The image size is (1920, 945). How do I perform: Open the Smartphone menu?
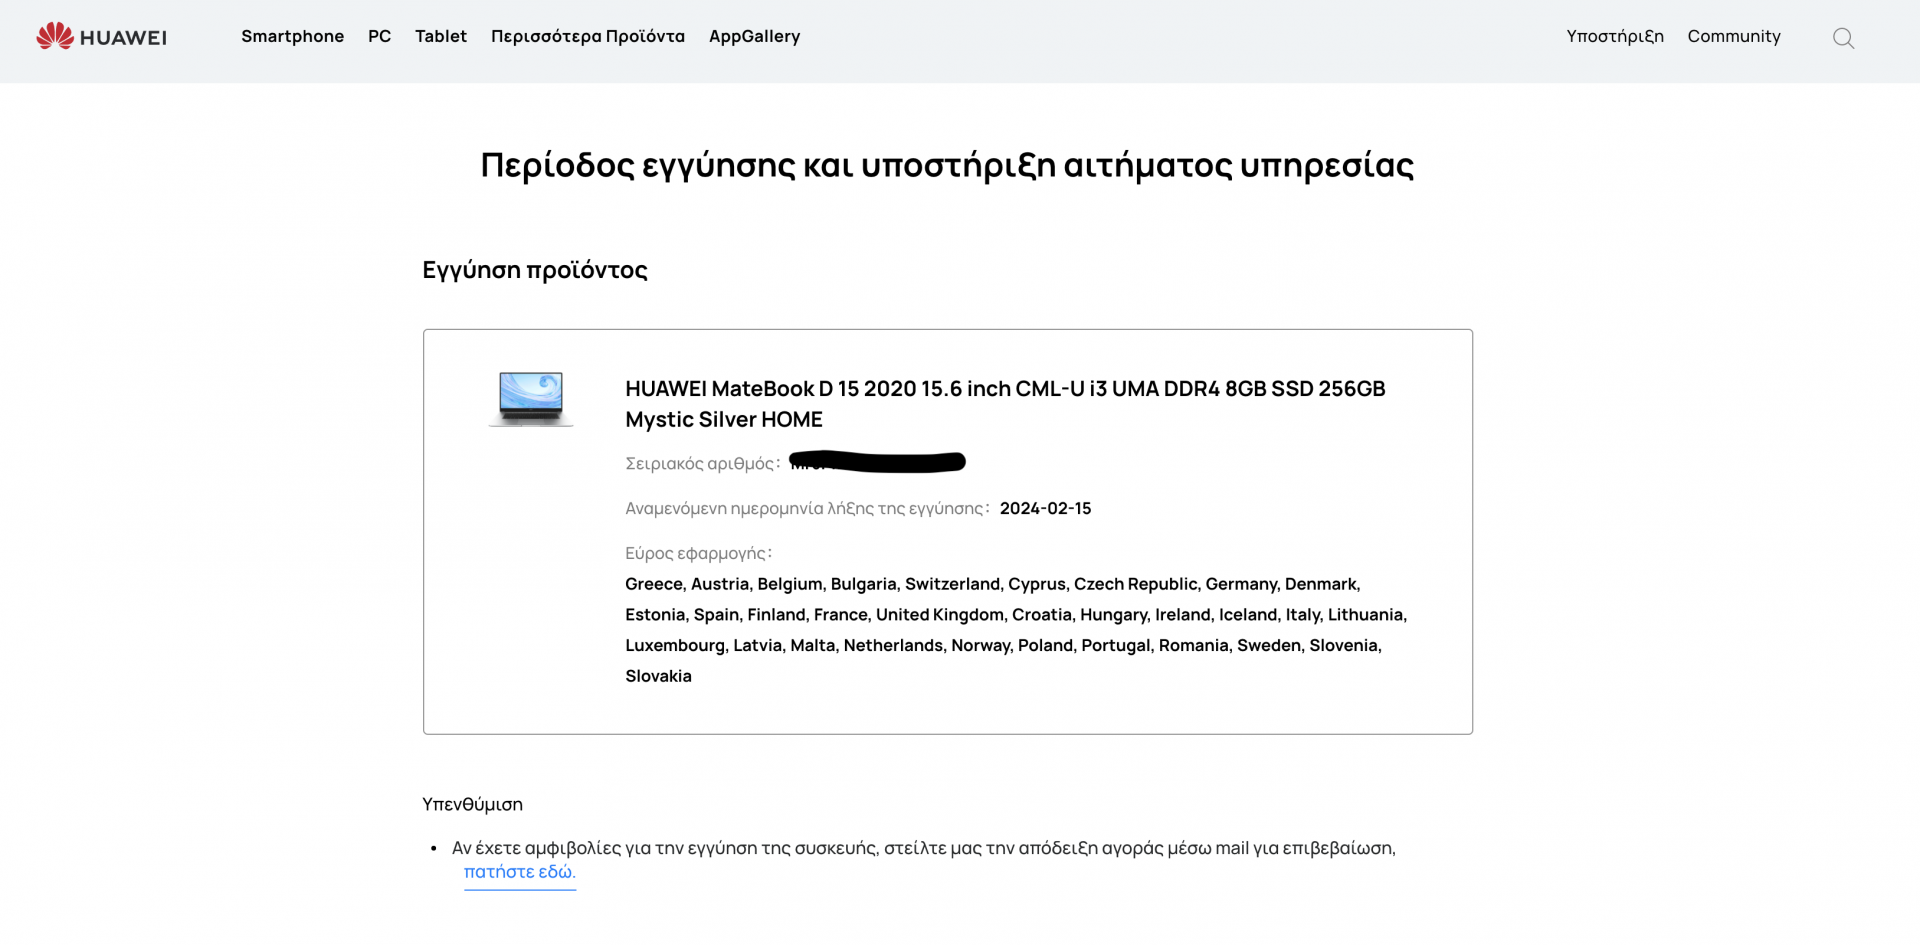(x=292, y=36)
